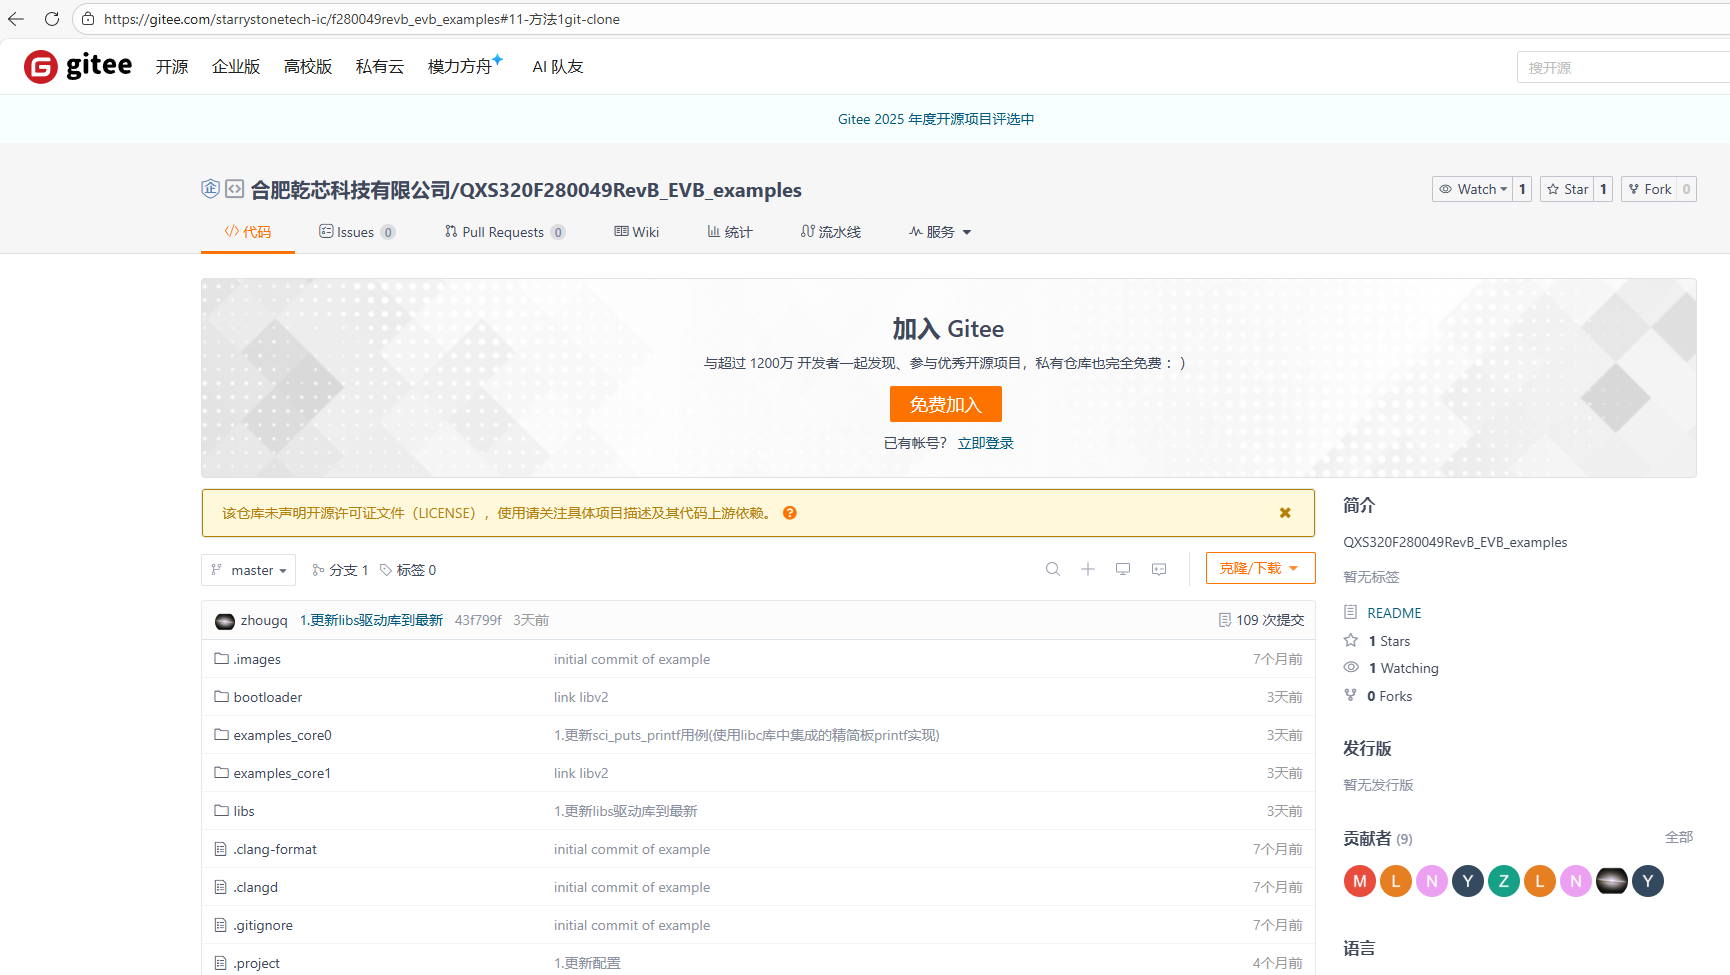Open the 克隆/下载 dropdown

click(1260, 568)
